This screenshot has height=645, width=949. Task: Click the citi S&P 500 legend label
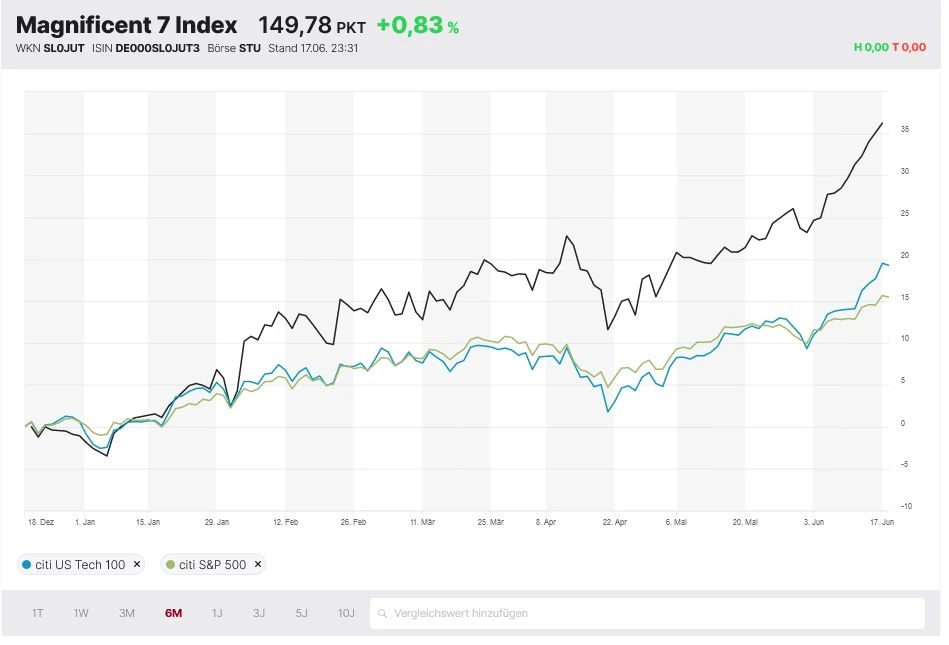(212, 565)
